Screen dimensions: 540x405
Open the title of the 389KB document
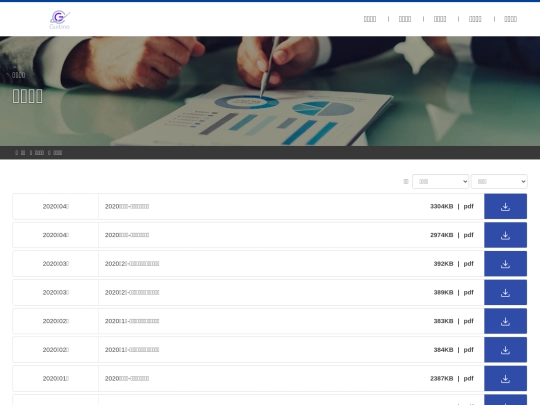pyautogui.click(x=132, y=292)
